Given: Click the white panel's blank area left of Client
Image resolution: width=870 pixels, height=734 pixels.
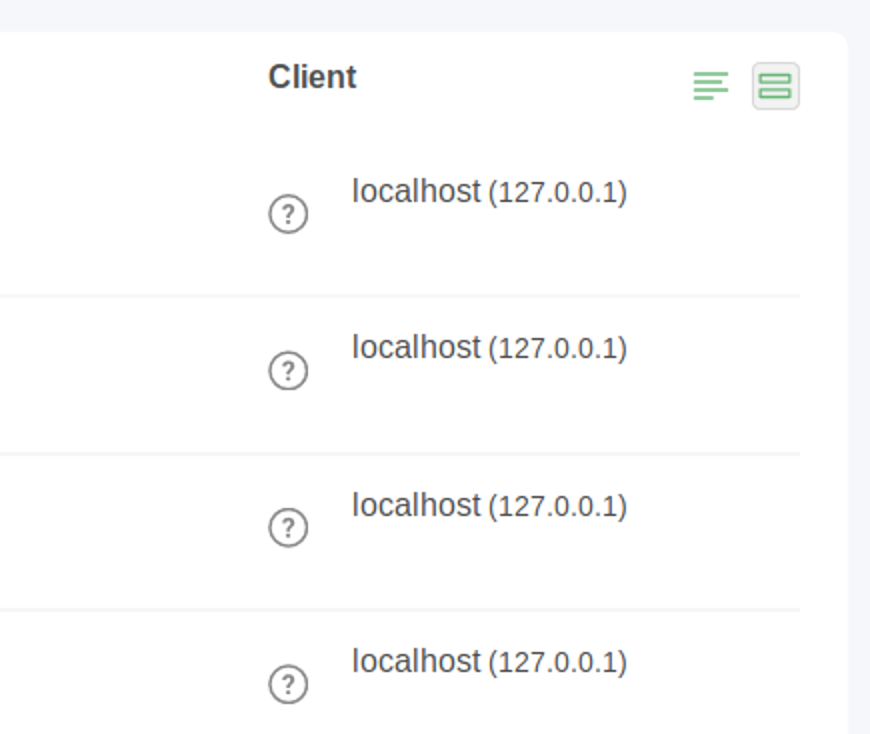Looking at the screenshot, I should [x=120, y=78].
